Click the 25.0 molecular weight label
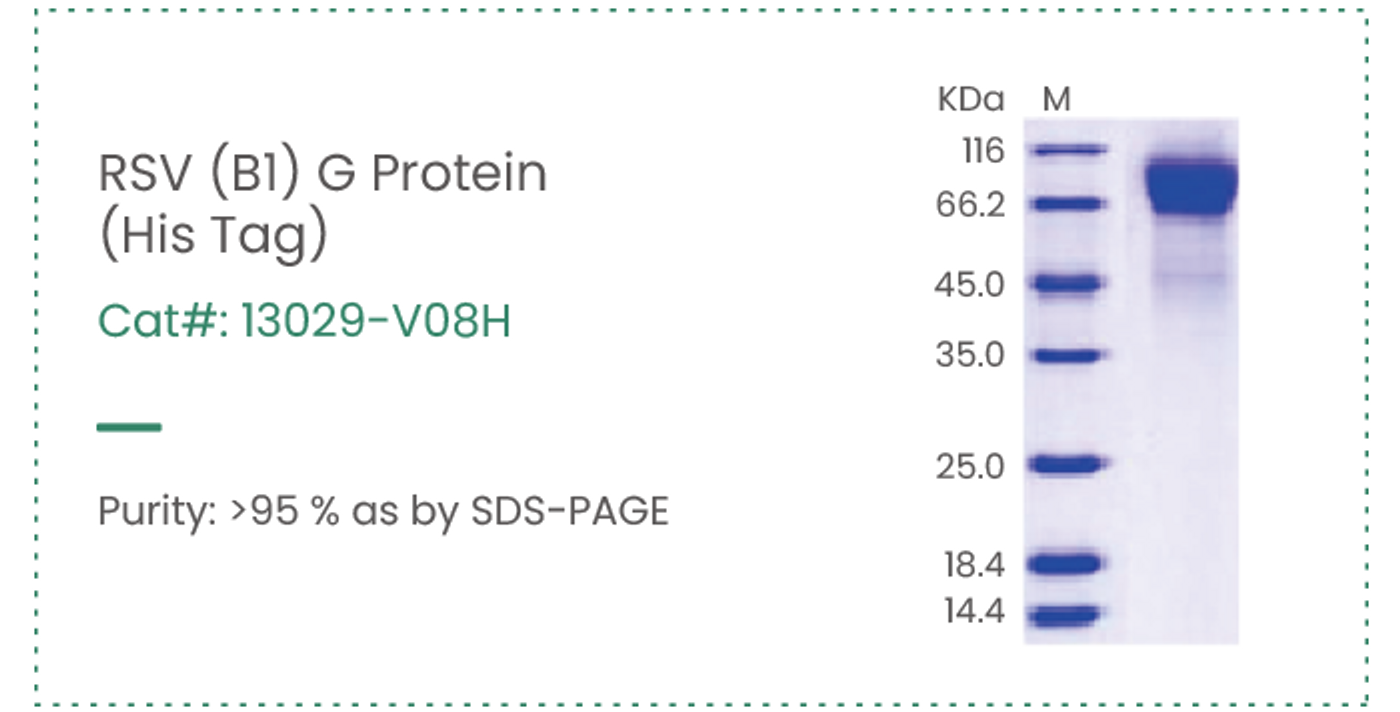 [x=970, y=466]
